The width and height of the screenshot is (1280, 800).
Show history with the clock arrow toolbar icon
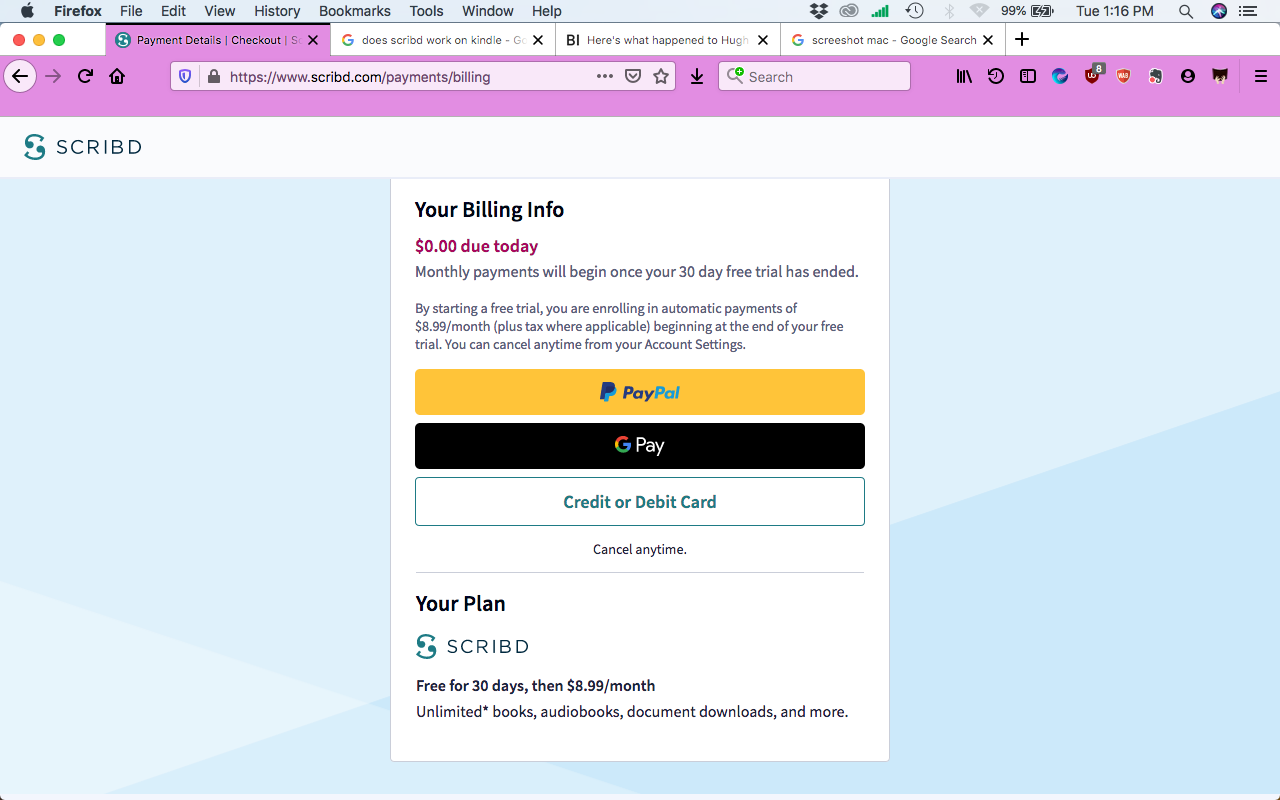996,76
